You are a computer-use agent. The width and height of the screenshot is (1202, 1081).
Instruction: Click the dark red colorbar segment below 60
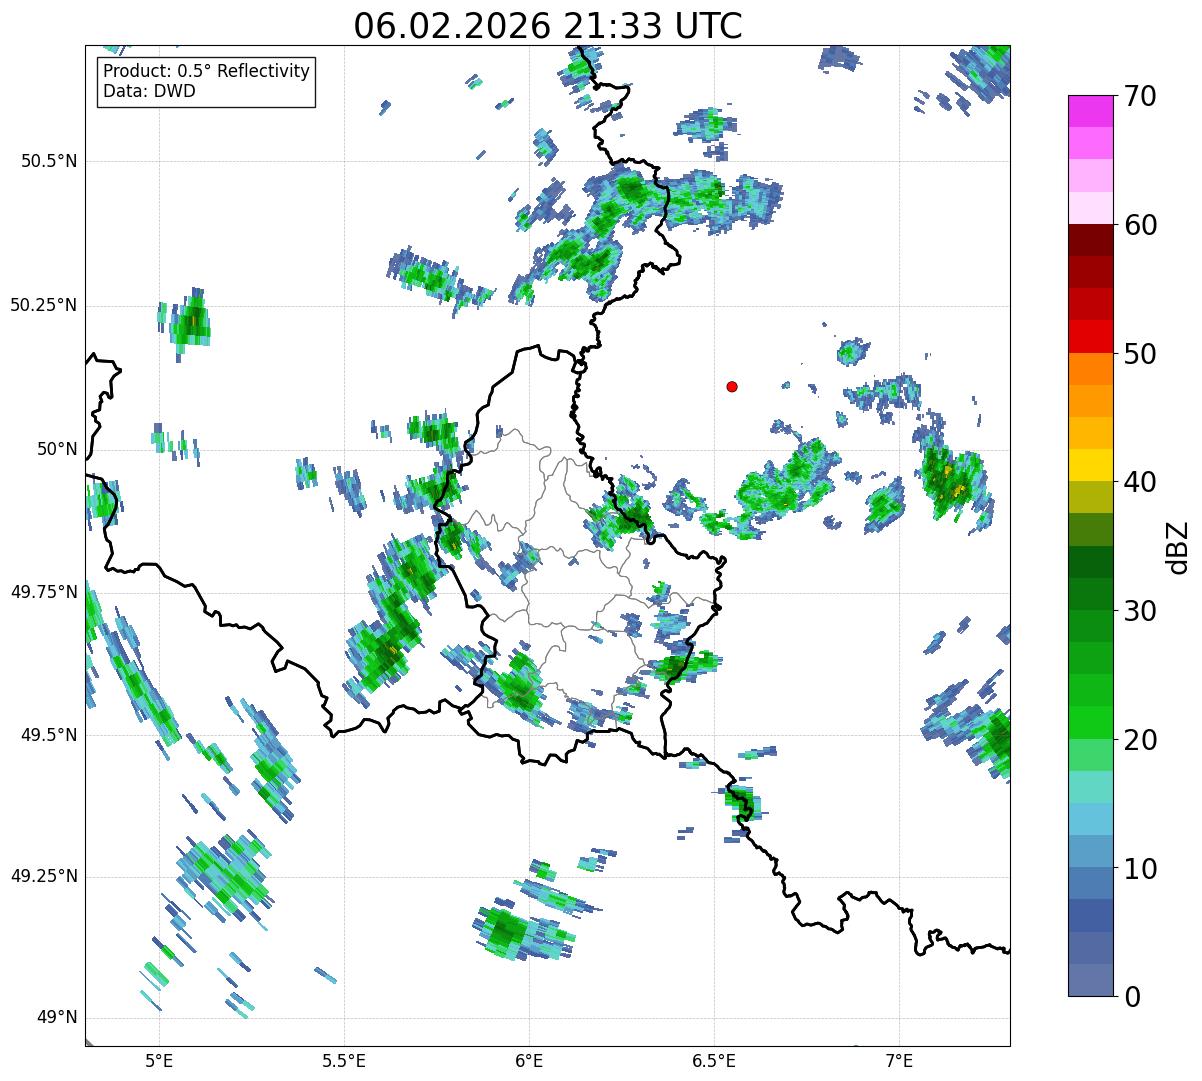(1091, 240)
